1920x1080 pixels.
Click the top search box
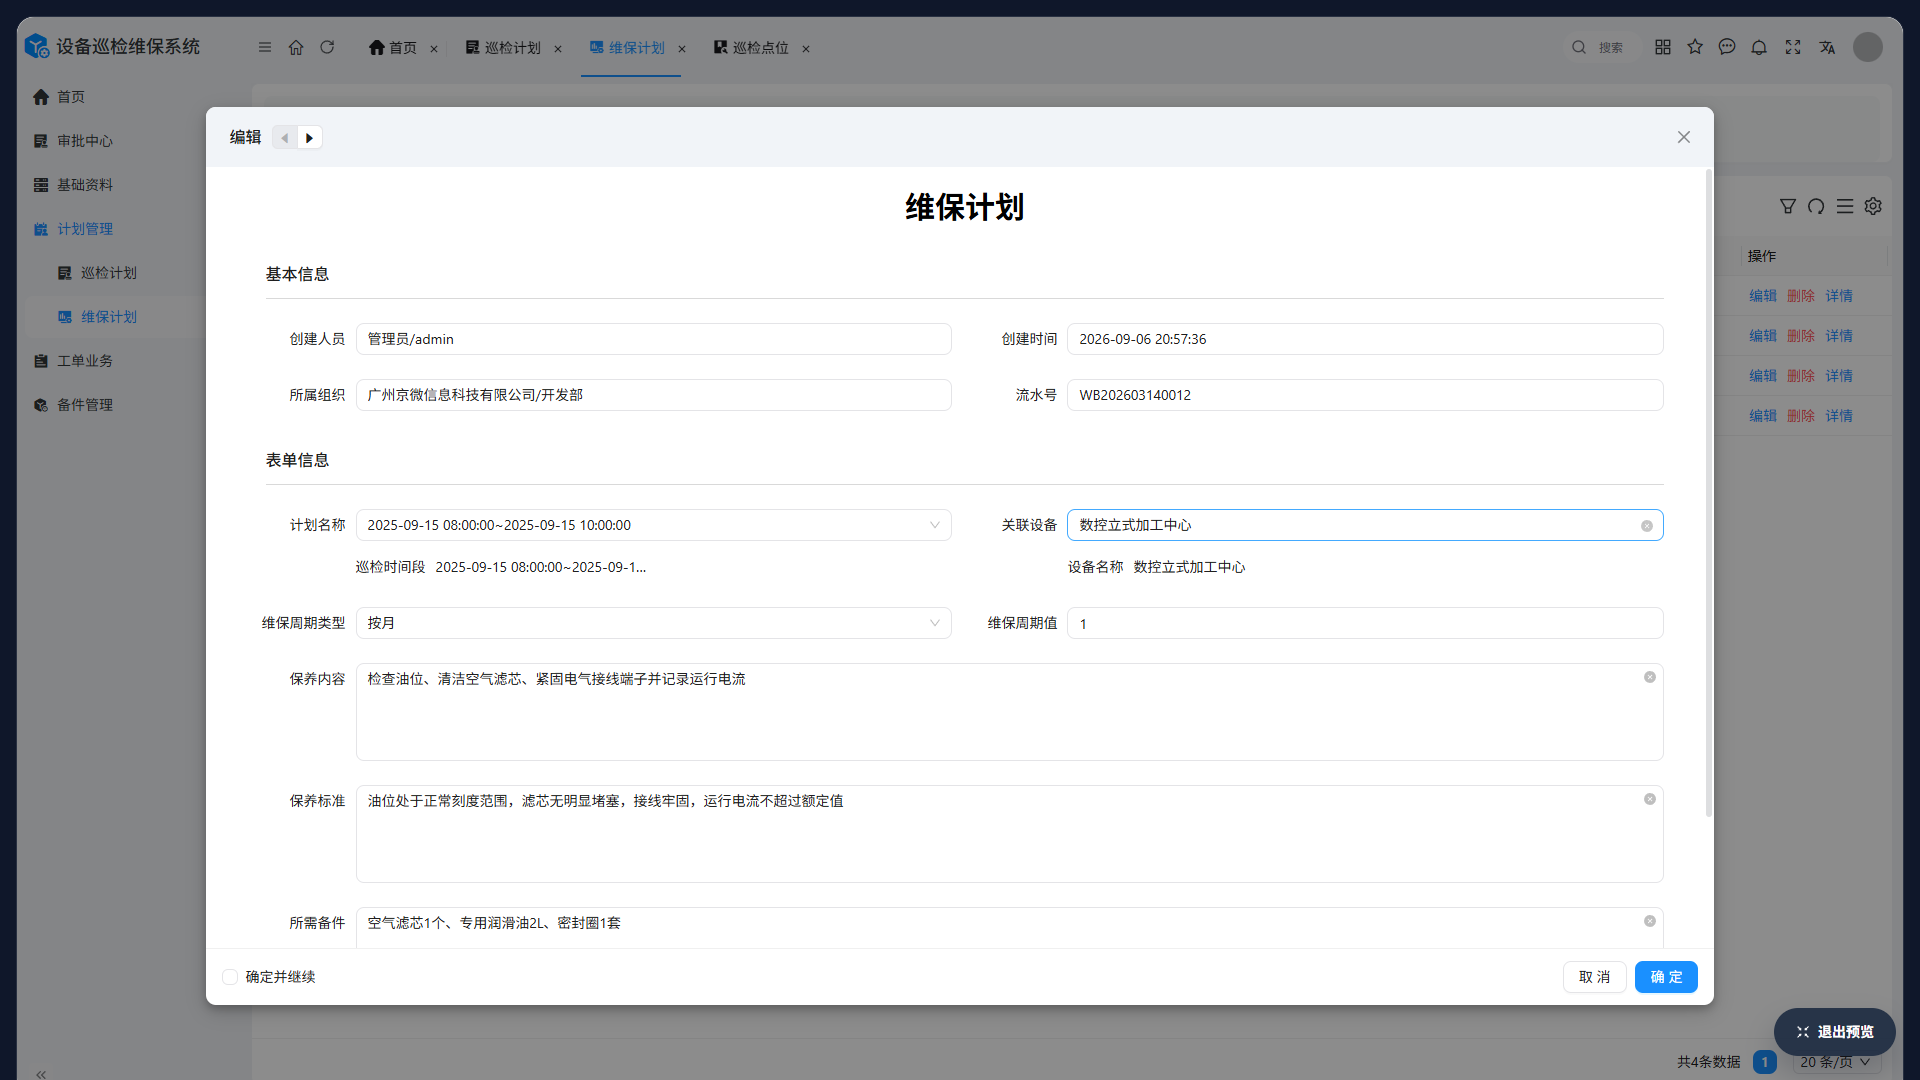click(1602, 47)
